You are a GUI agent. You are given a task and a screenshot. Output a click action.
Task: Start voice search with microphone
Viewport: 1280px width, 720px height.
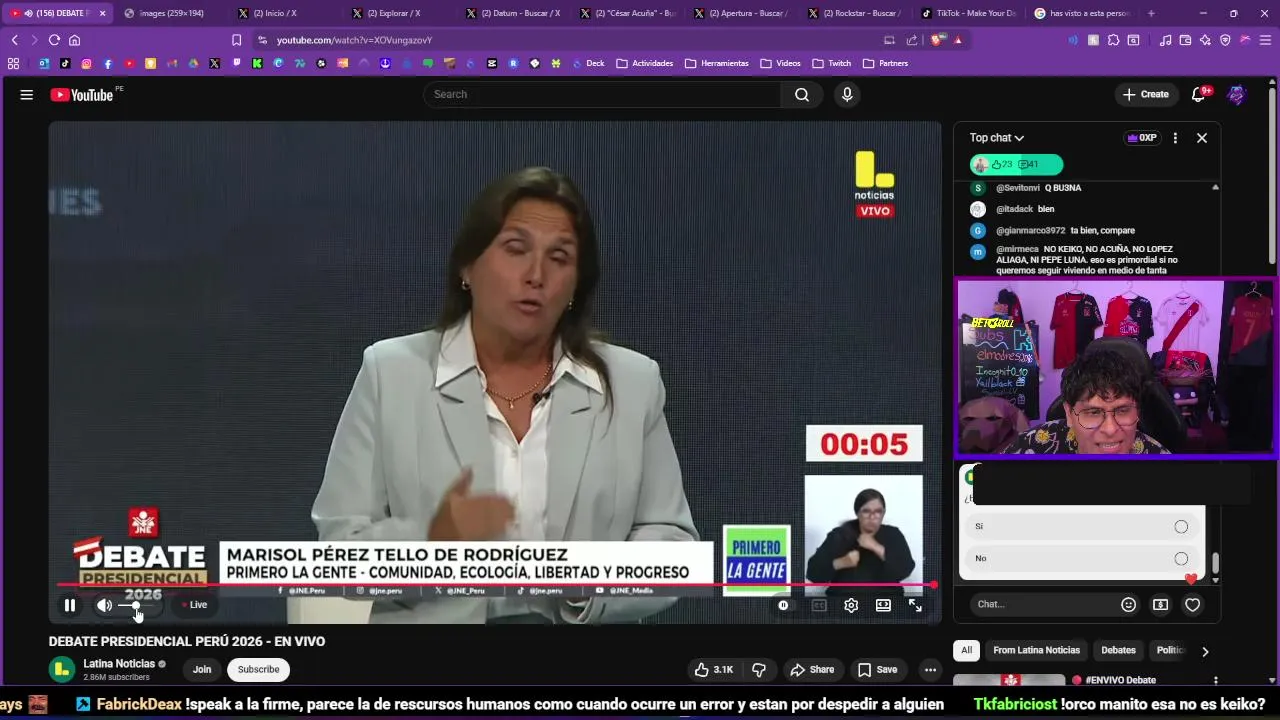pos(847,94)
